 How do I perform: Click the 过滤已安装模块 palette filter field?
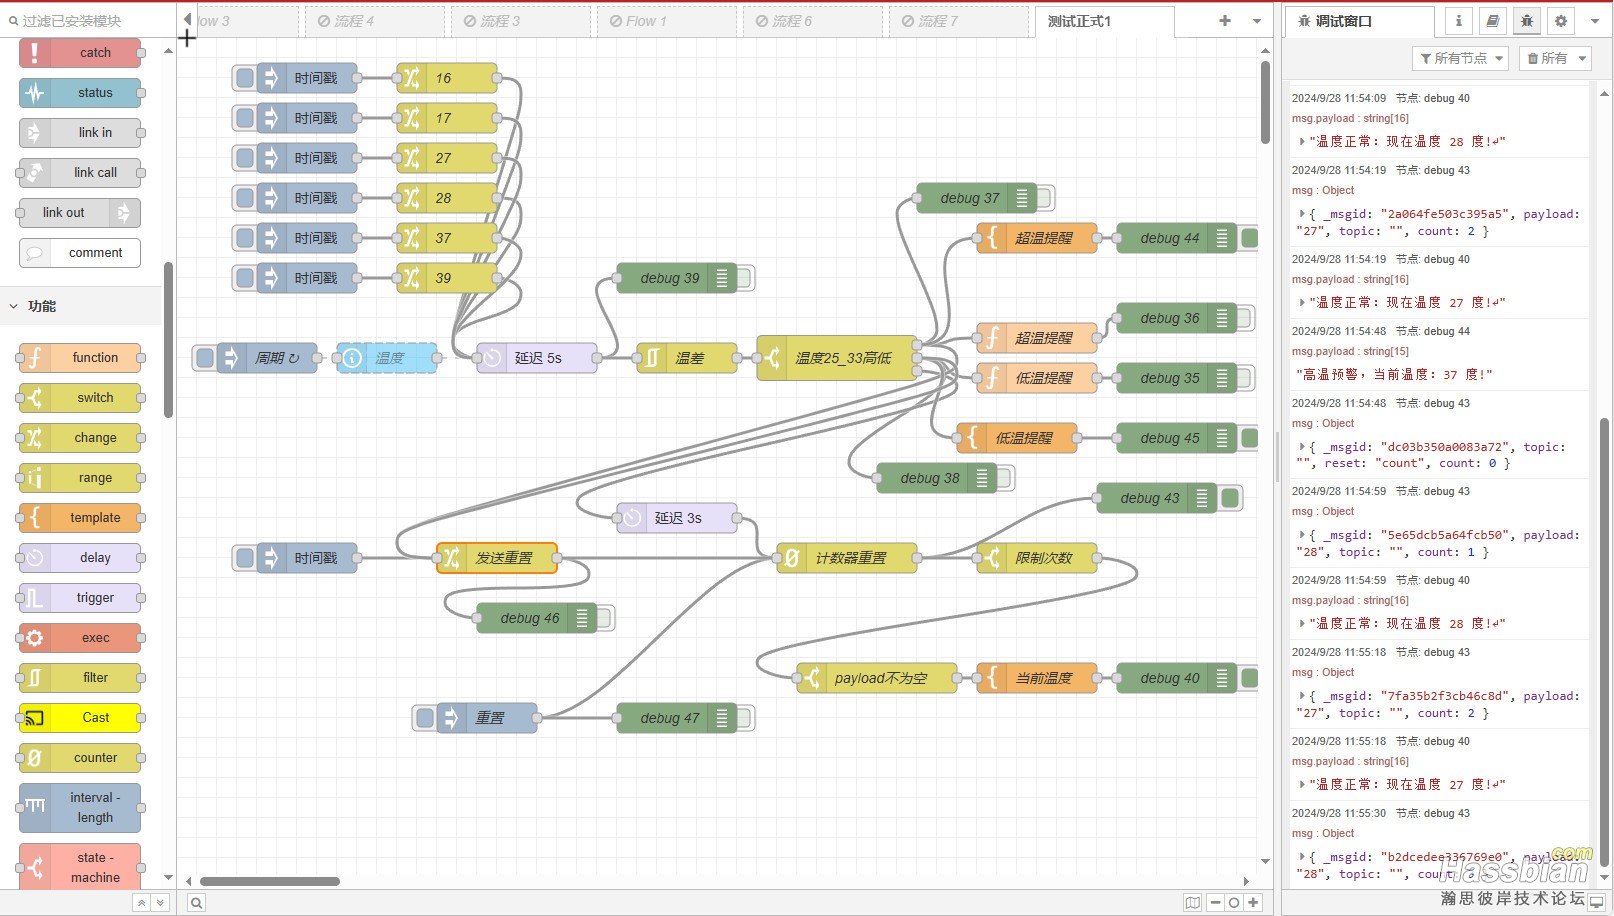coord(88,20)
